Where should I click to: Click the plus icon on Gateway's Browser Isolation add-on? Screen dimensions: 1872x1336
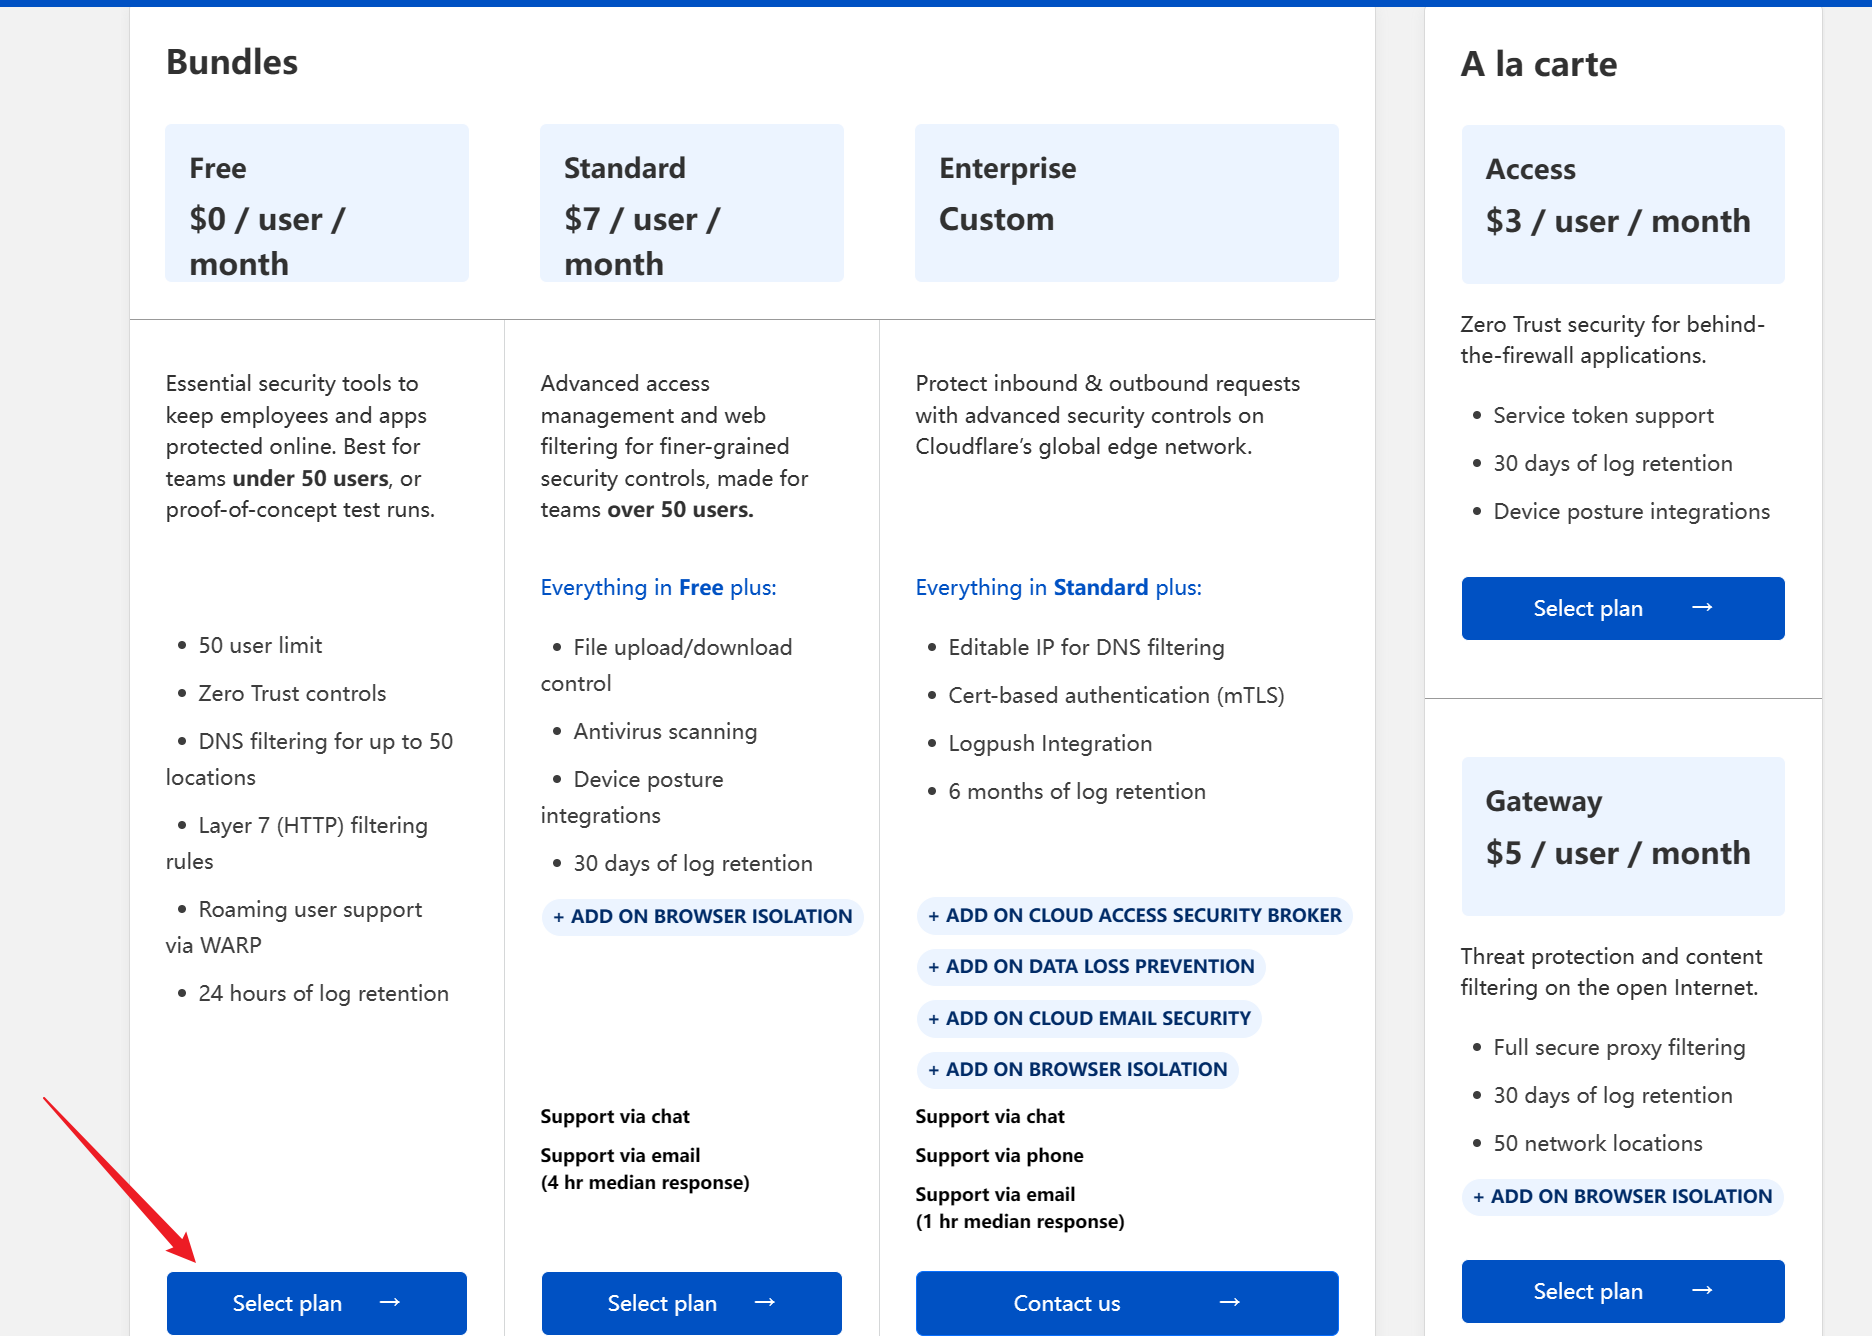[x=1478, y=1197]
